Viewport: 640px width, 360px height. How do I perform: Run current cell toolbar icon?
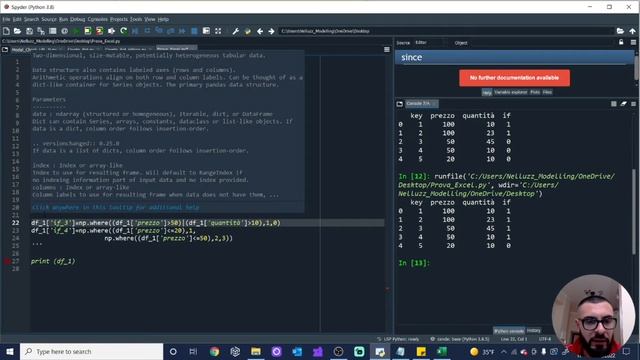[x=88, y=31]
